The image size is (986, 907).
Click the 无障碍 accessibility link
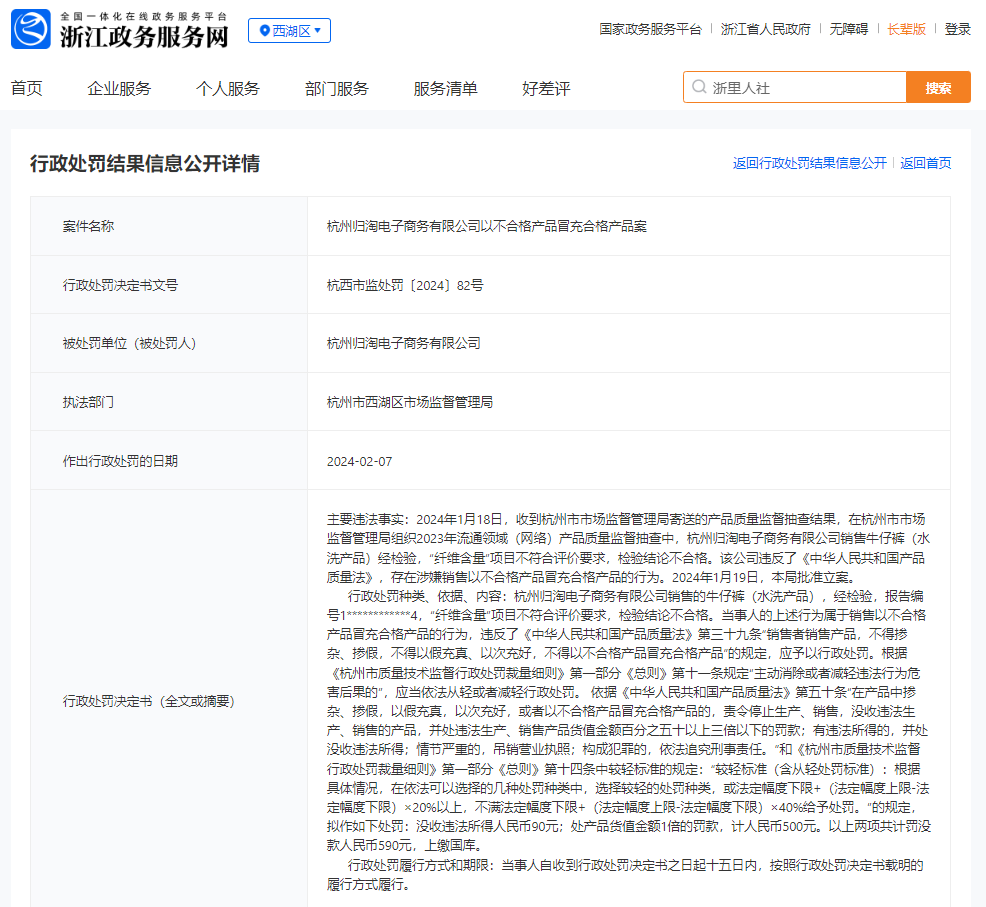click(848, 29)
